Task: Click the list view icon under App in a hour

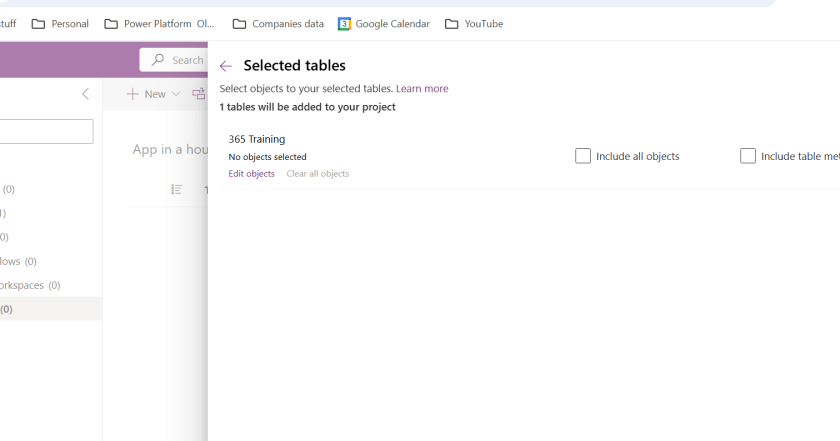Action: (x=176, y=189)
